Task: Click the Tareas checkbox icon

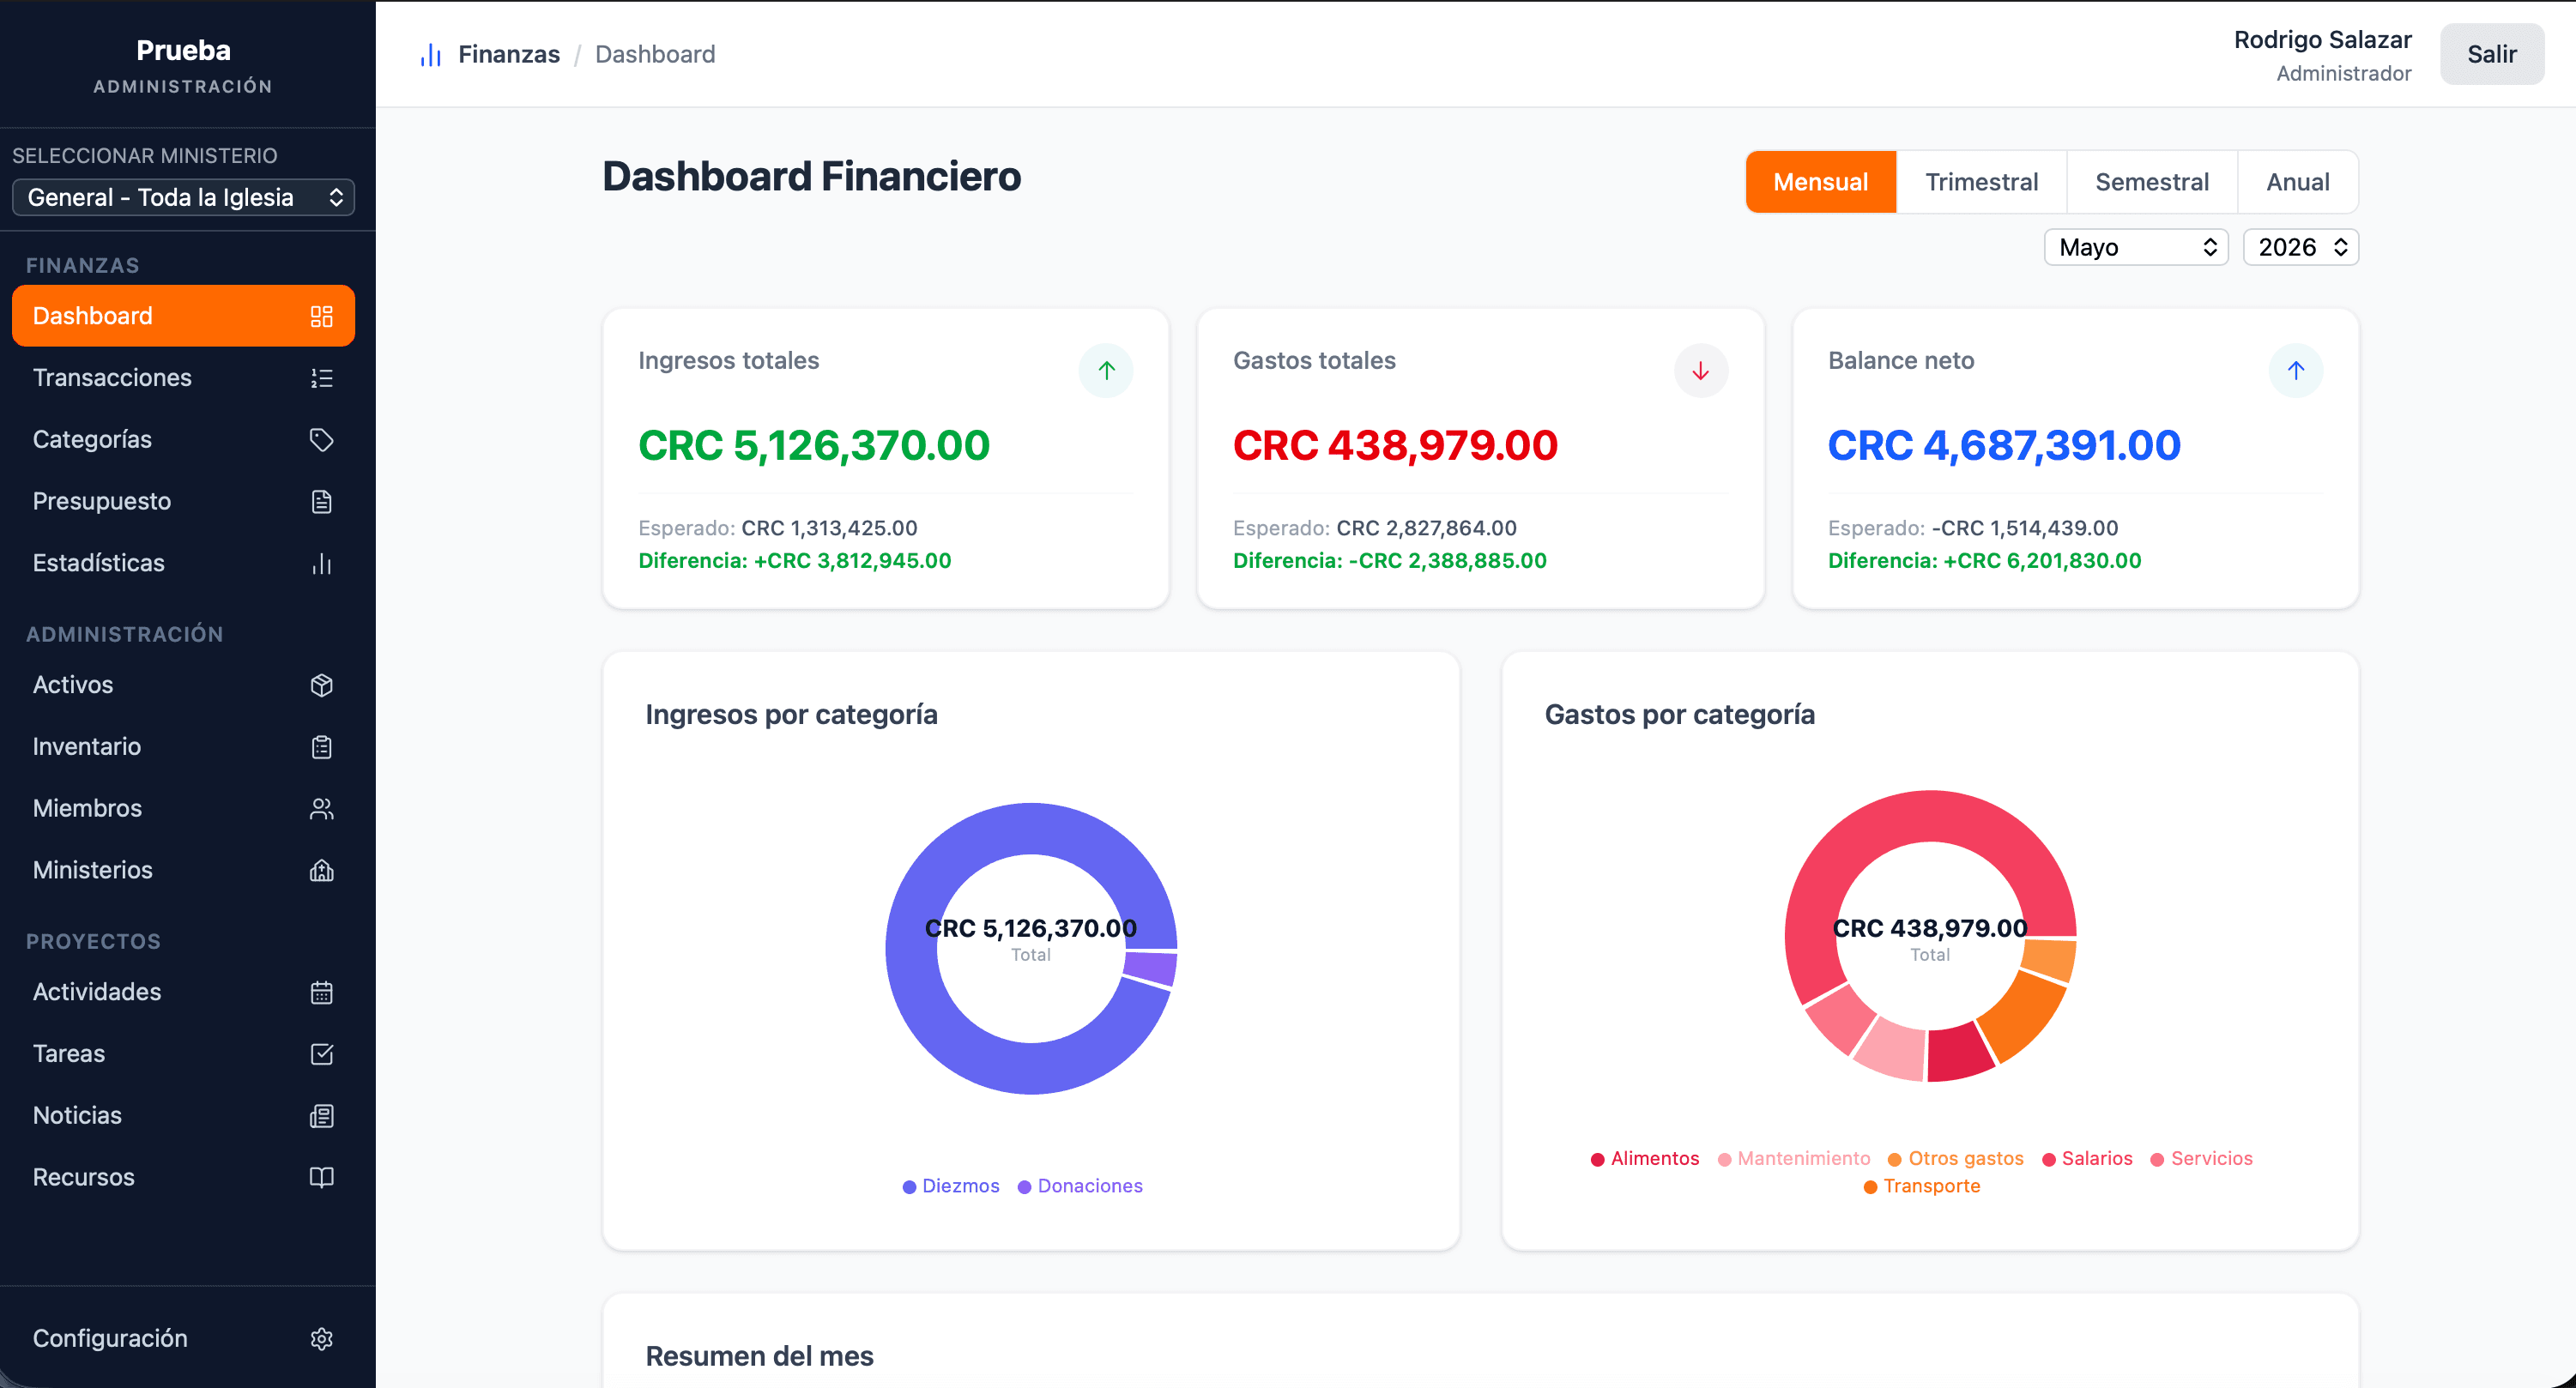Action: 321,1054
